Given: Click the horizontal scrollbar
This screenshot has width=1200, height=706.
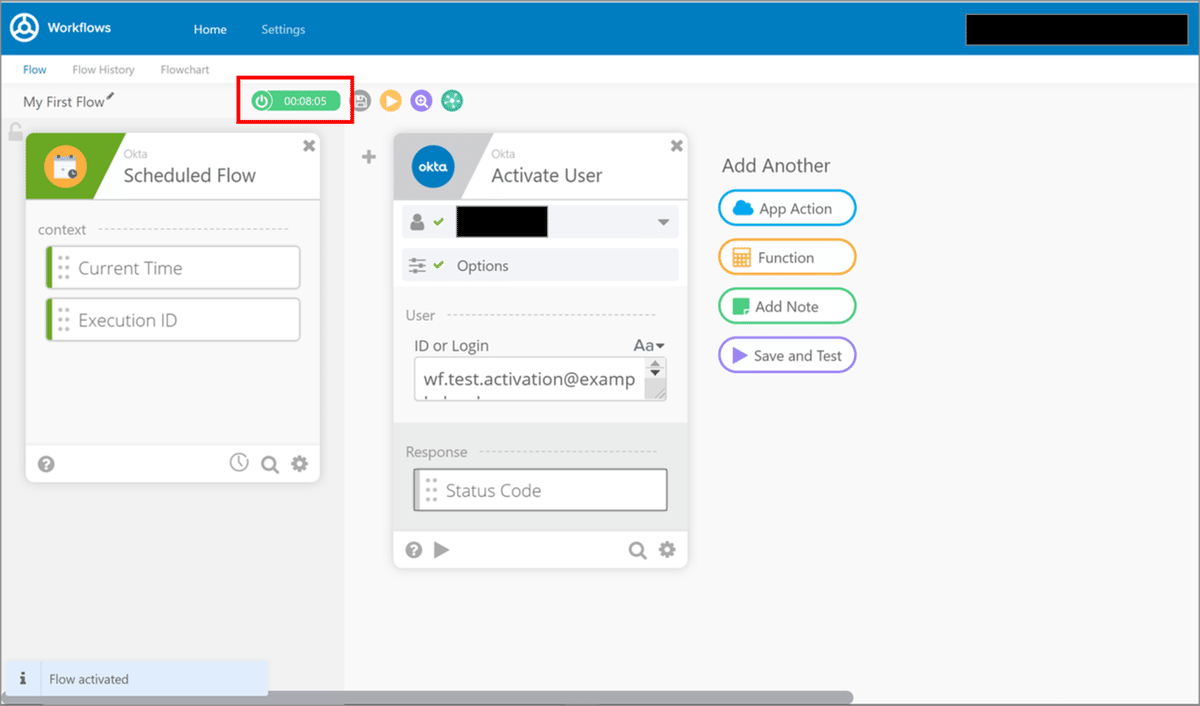Looking at the screenshot, I should [x=430, y=697].
